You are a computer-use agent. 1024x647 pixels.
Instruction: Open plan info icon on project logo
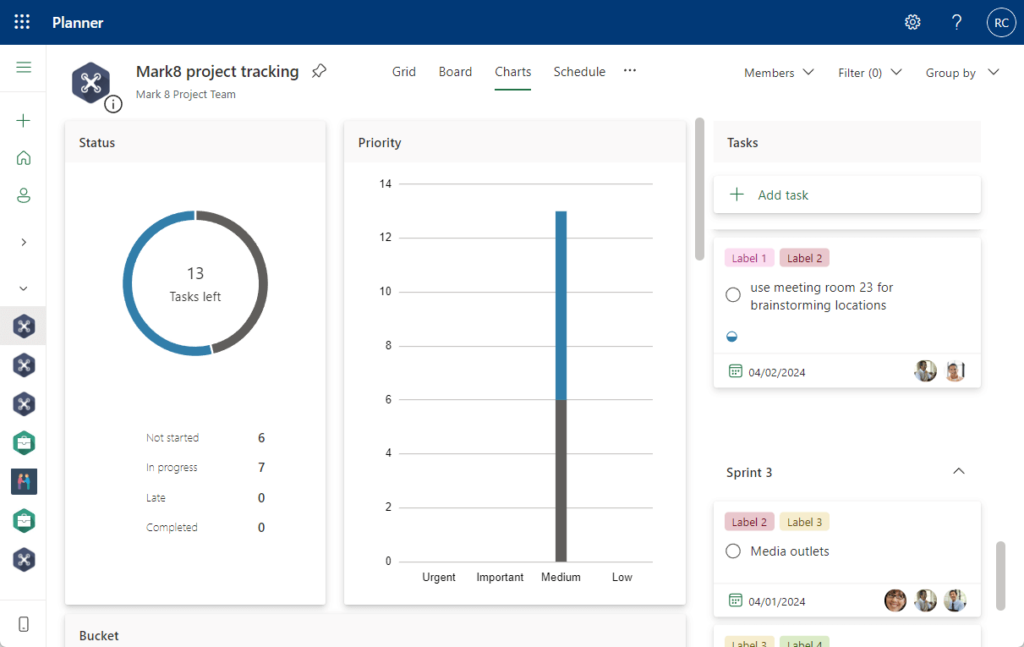tap(113, 104)
